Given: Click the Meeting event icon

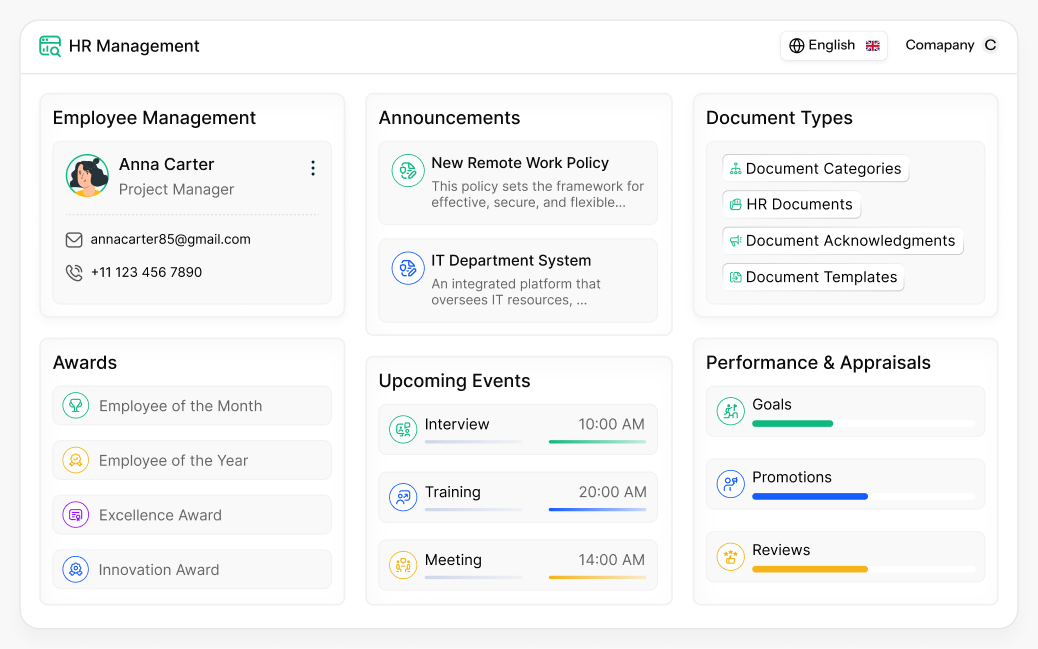Looking at the screenshot, I should (x=402, y=565).
